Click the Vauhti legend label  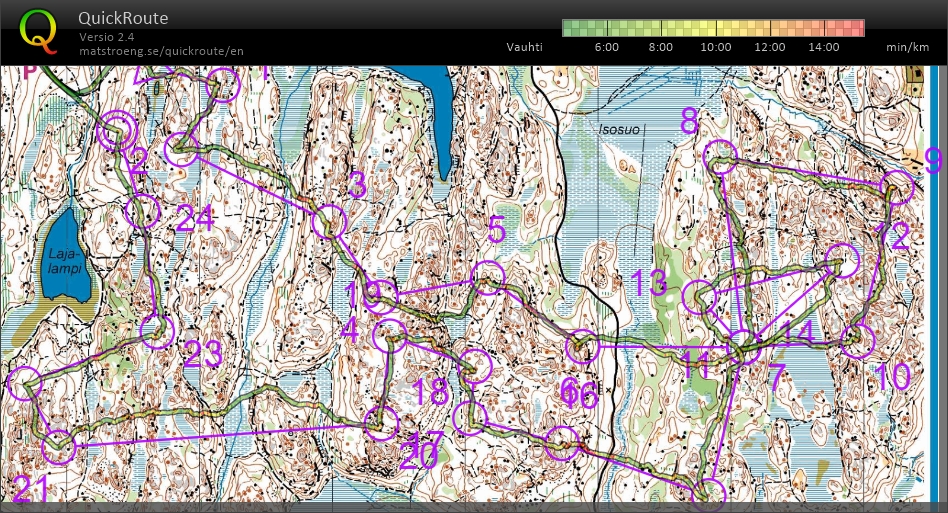(525, 47)
